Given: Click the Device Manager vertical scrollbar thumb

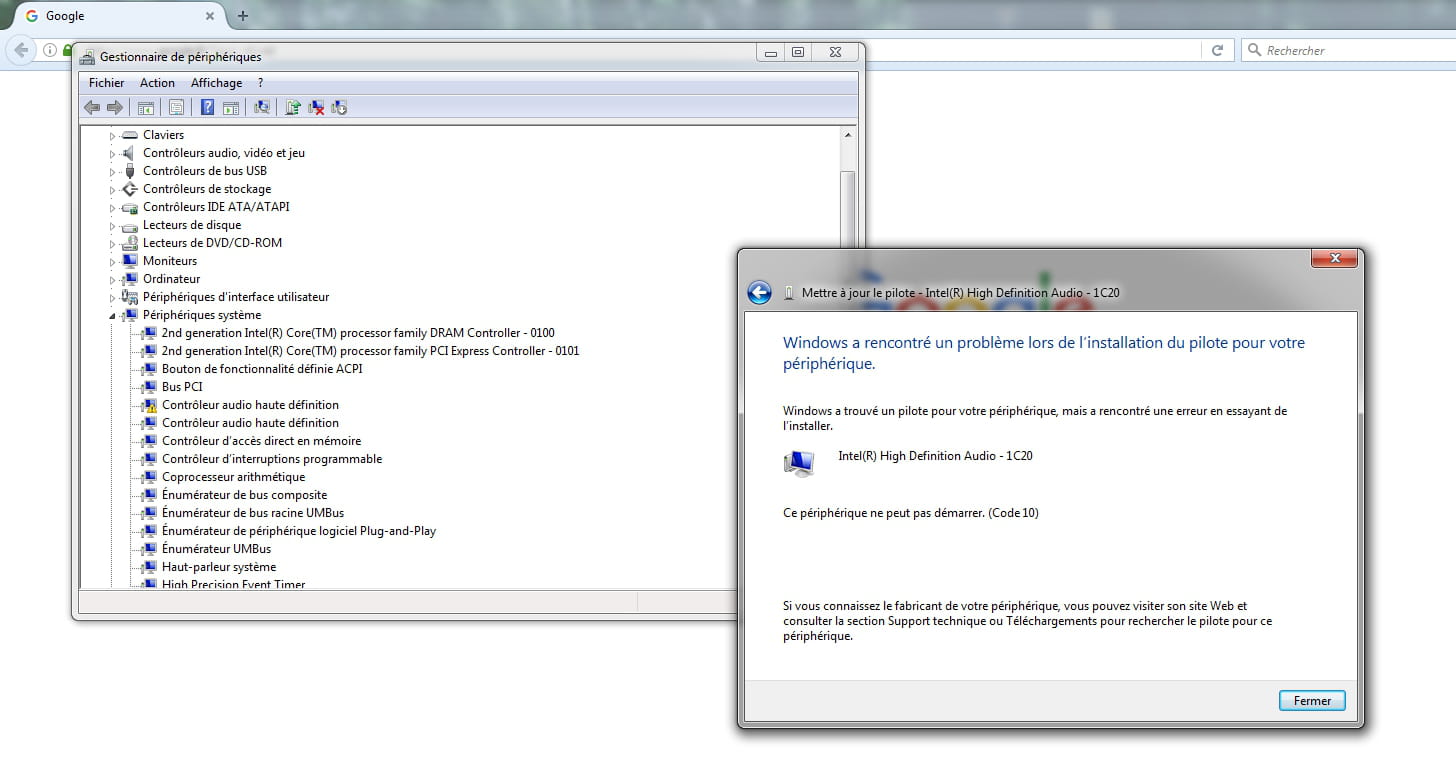Looking at the screenshot, I should pyautogui.click(x=848, y=210).
